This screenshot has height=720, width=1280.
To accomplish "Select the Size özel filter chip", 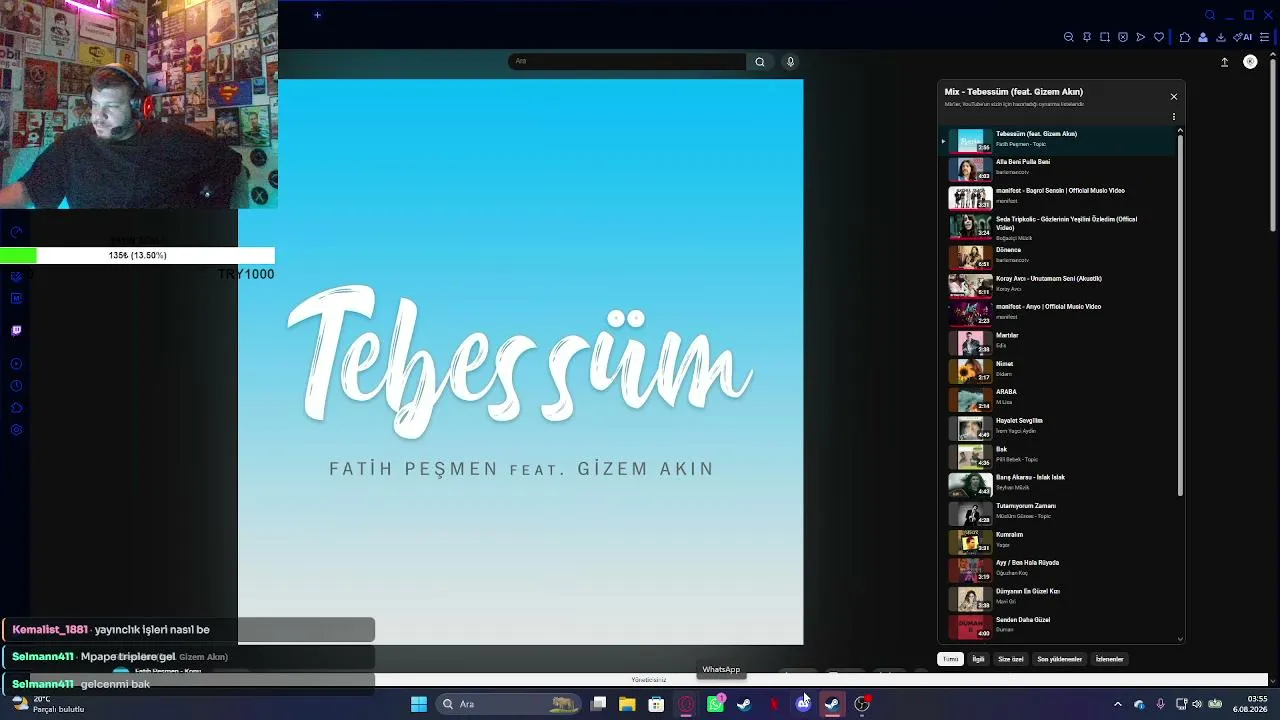I will coord(1011,659).
